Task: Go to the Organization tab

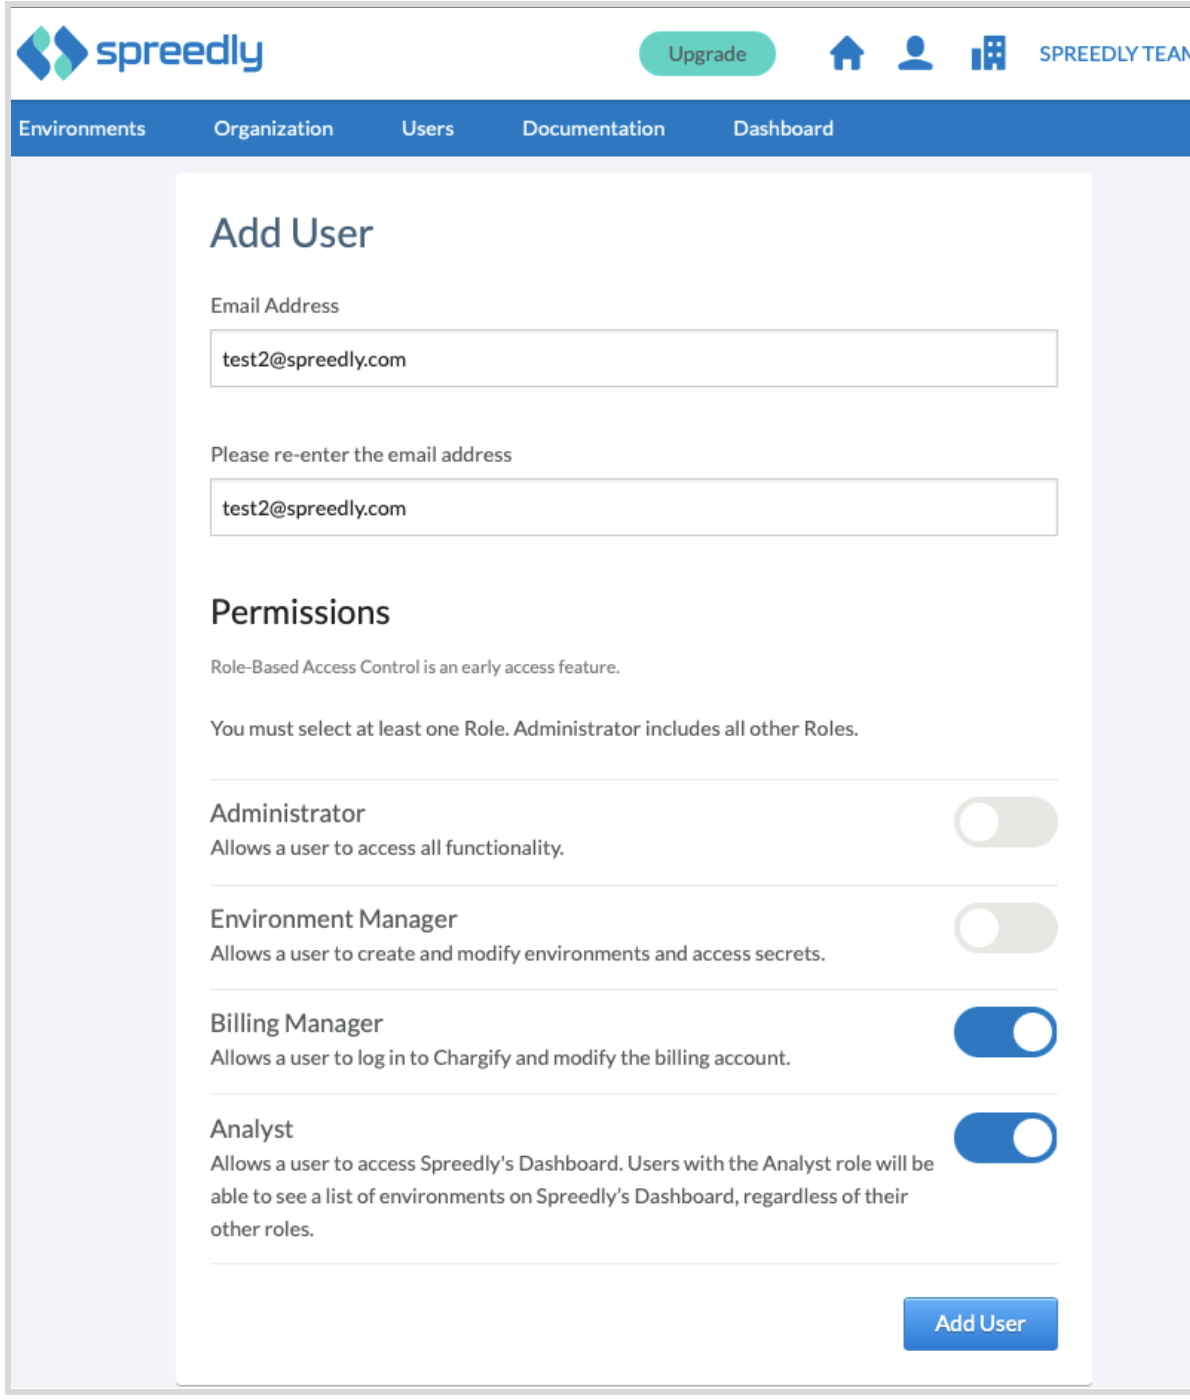Action: (x=273, y=128)
